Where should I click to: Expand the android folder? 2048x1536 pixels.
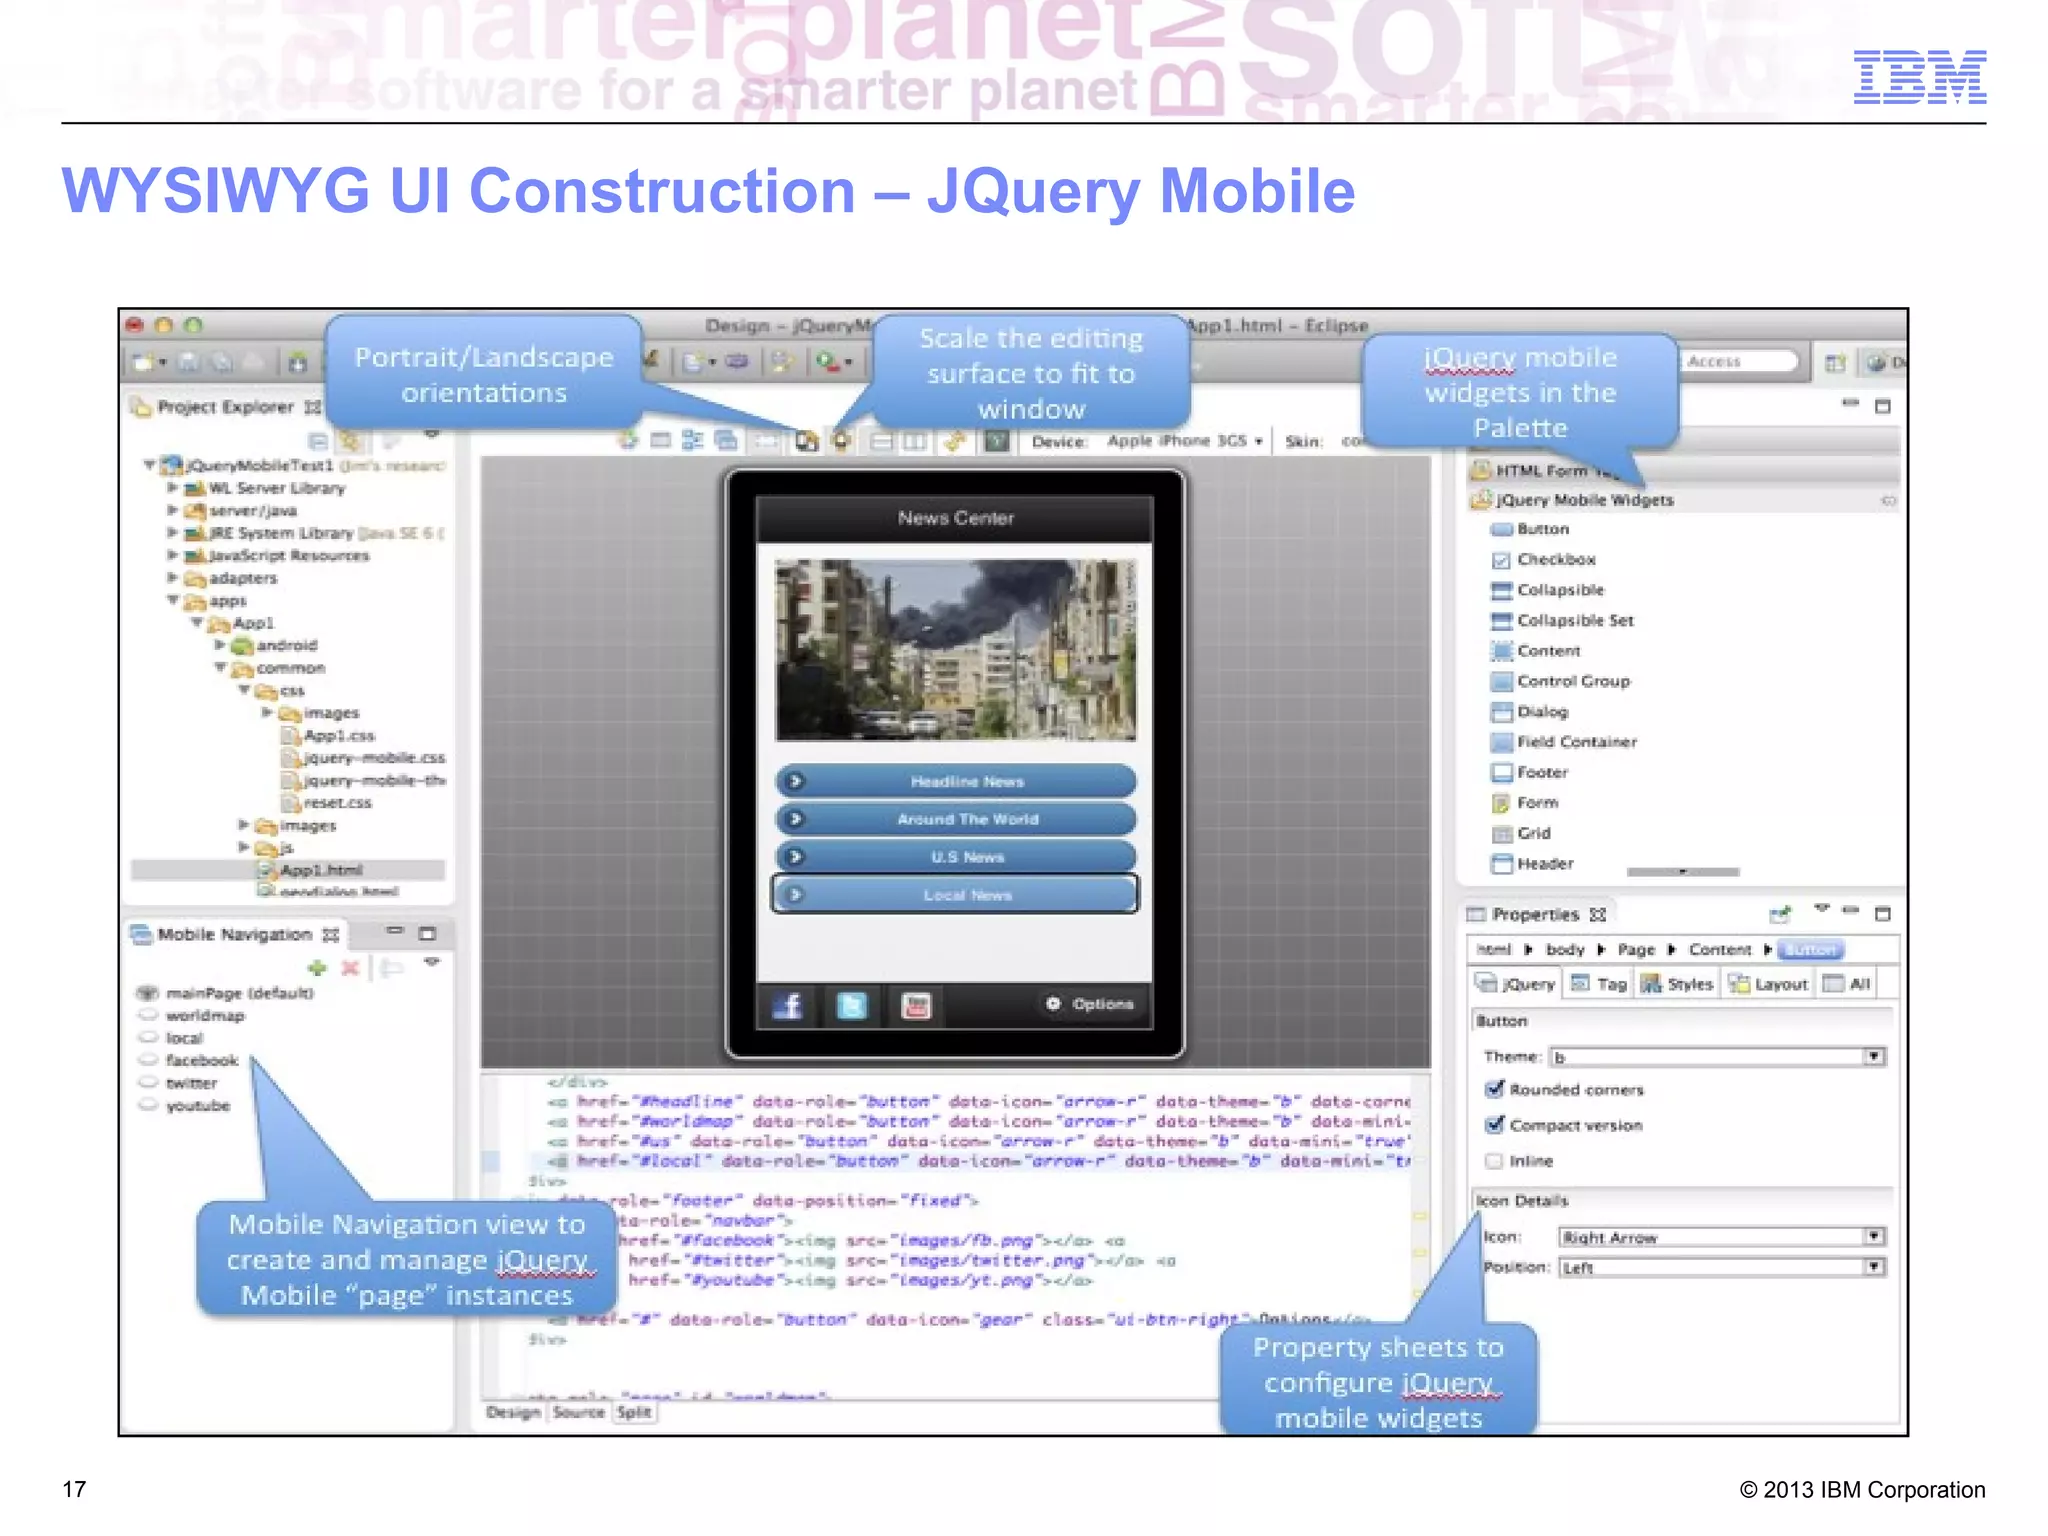220,645
